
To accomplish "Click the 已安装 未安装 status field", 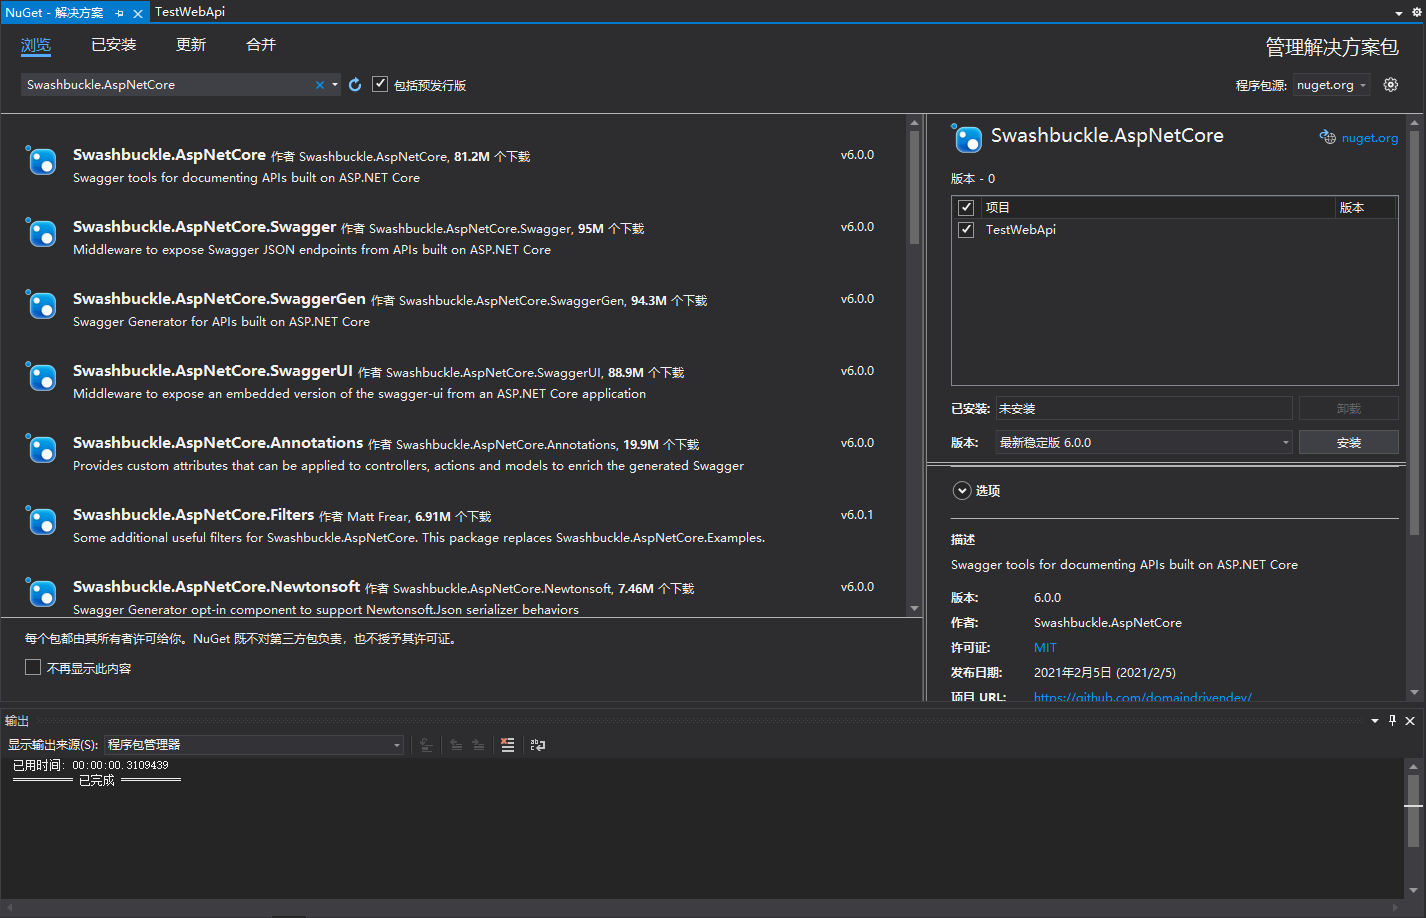I will pyautogui.click(x=1144, y=408).
